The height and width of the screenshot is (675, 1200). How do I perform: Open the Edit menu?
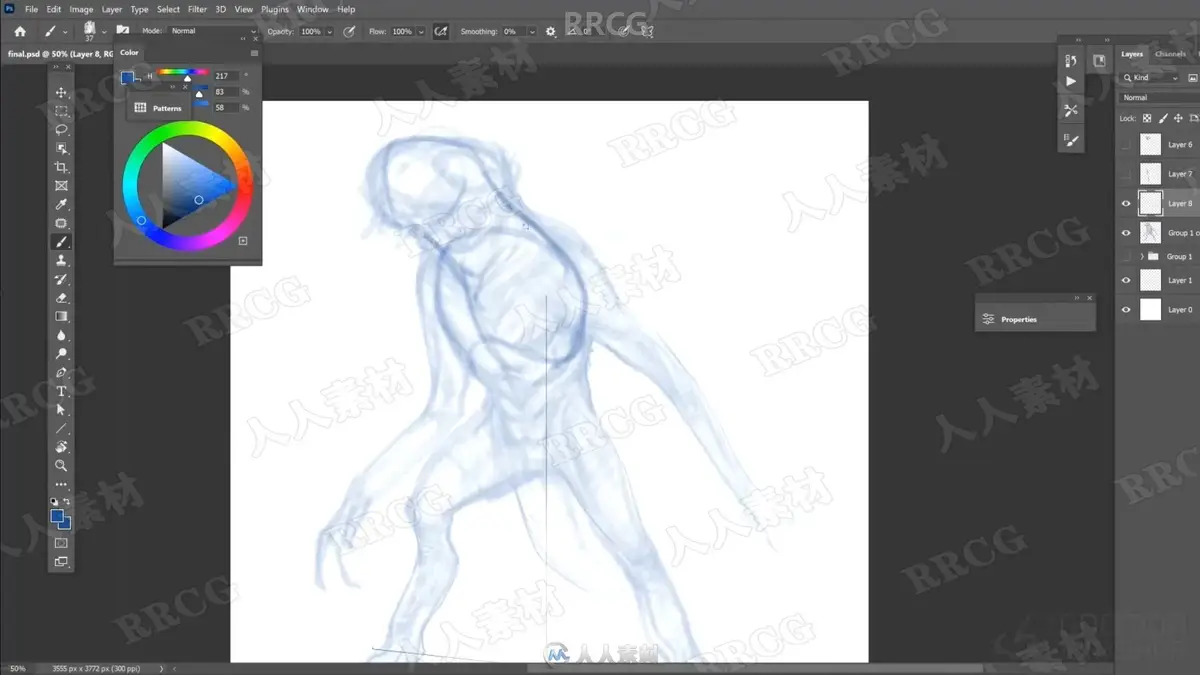click(x=53, y=9)
